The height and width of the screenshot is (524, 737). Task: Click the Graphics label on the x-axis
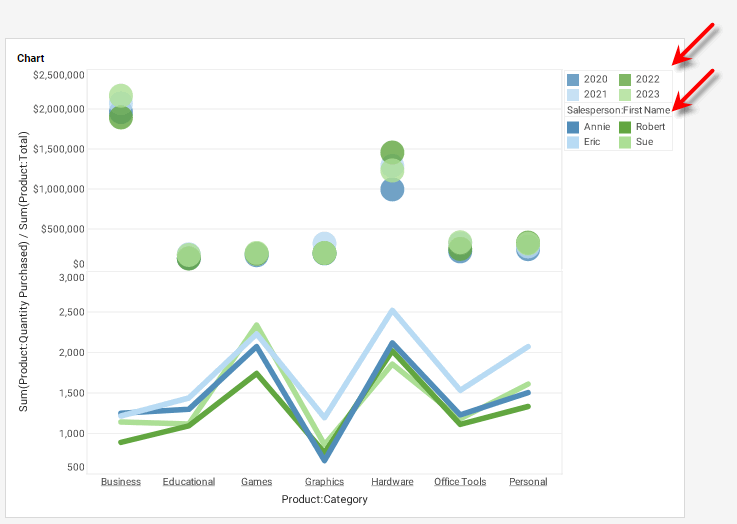tap(325, 482)
